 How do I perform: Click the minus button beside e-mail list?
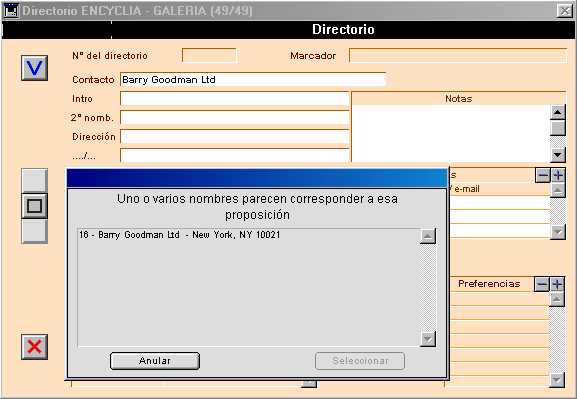543,175
